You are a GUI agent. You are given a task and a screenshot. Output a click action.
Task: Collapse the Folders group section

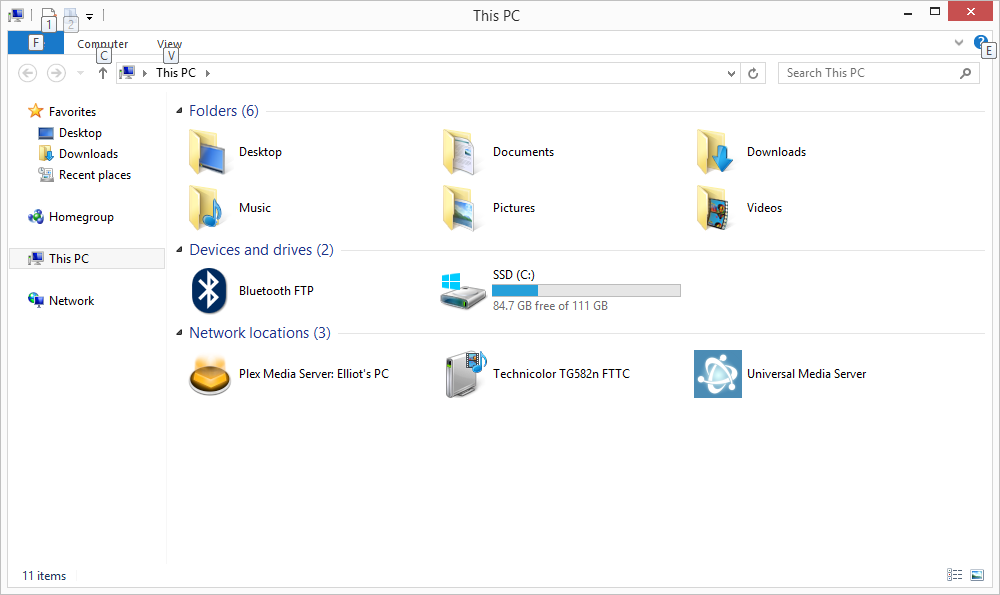(x=180, y=111)
